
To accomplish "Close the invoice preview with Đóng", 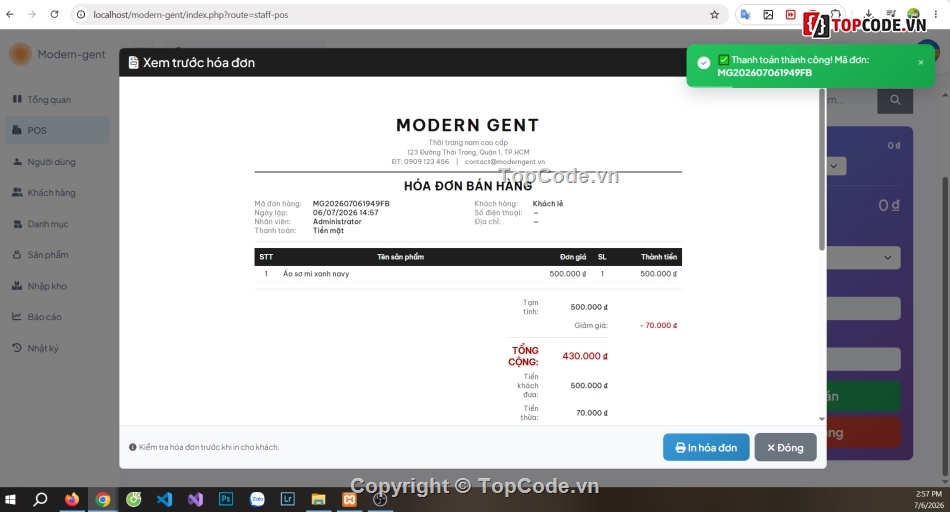I will click(785, 447).
